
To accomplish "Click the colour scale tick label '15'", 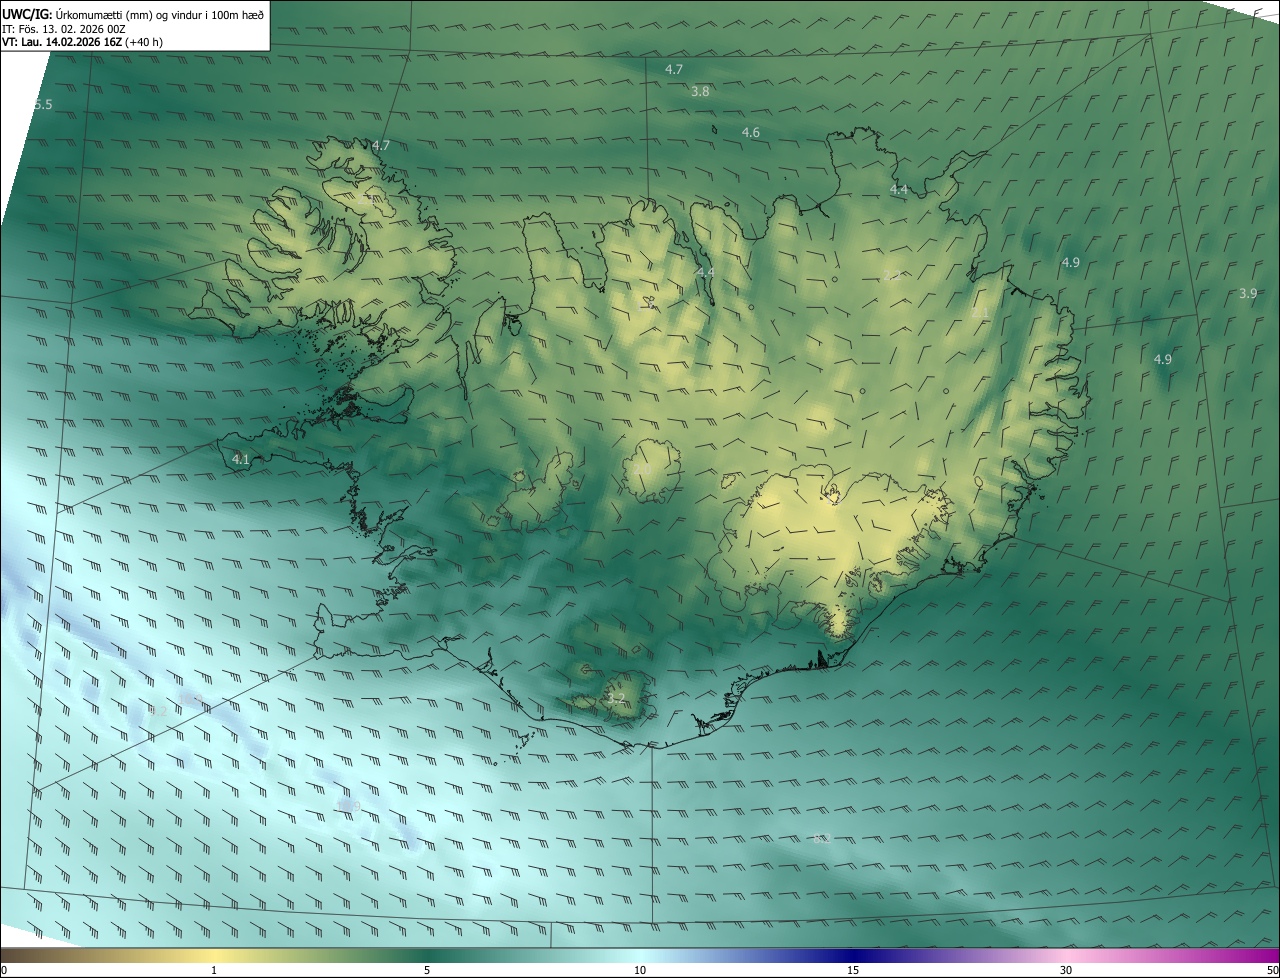I will [x=853, y=970].
